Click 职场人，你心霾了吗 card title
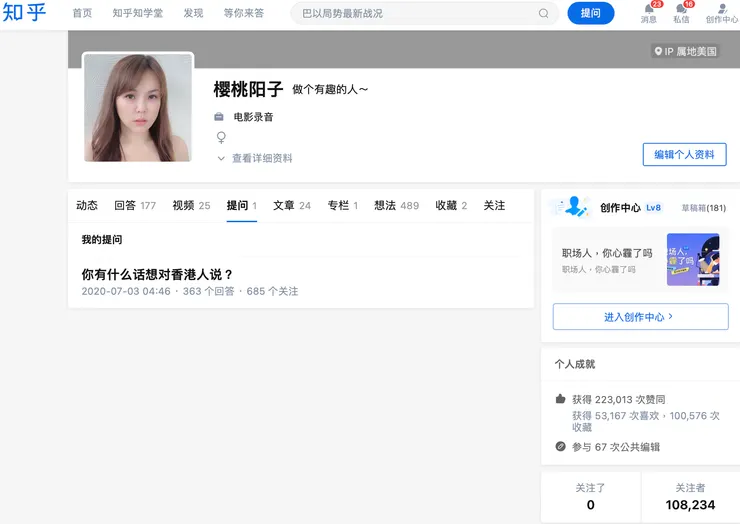740x524 pixels. tap(607, 253)
